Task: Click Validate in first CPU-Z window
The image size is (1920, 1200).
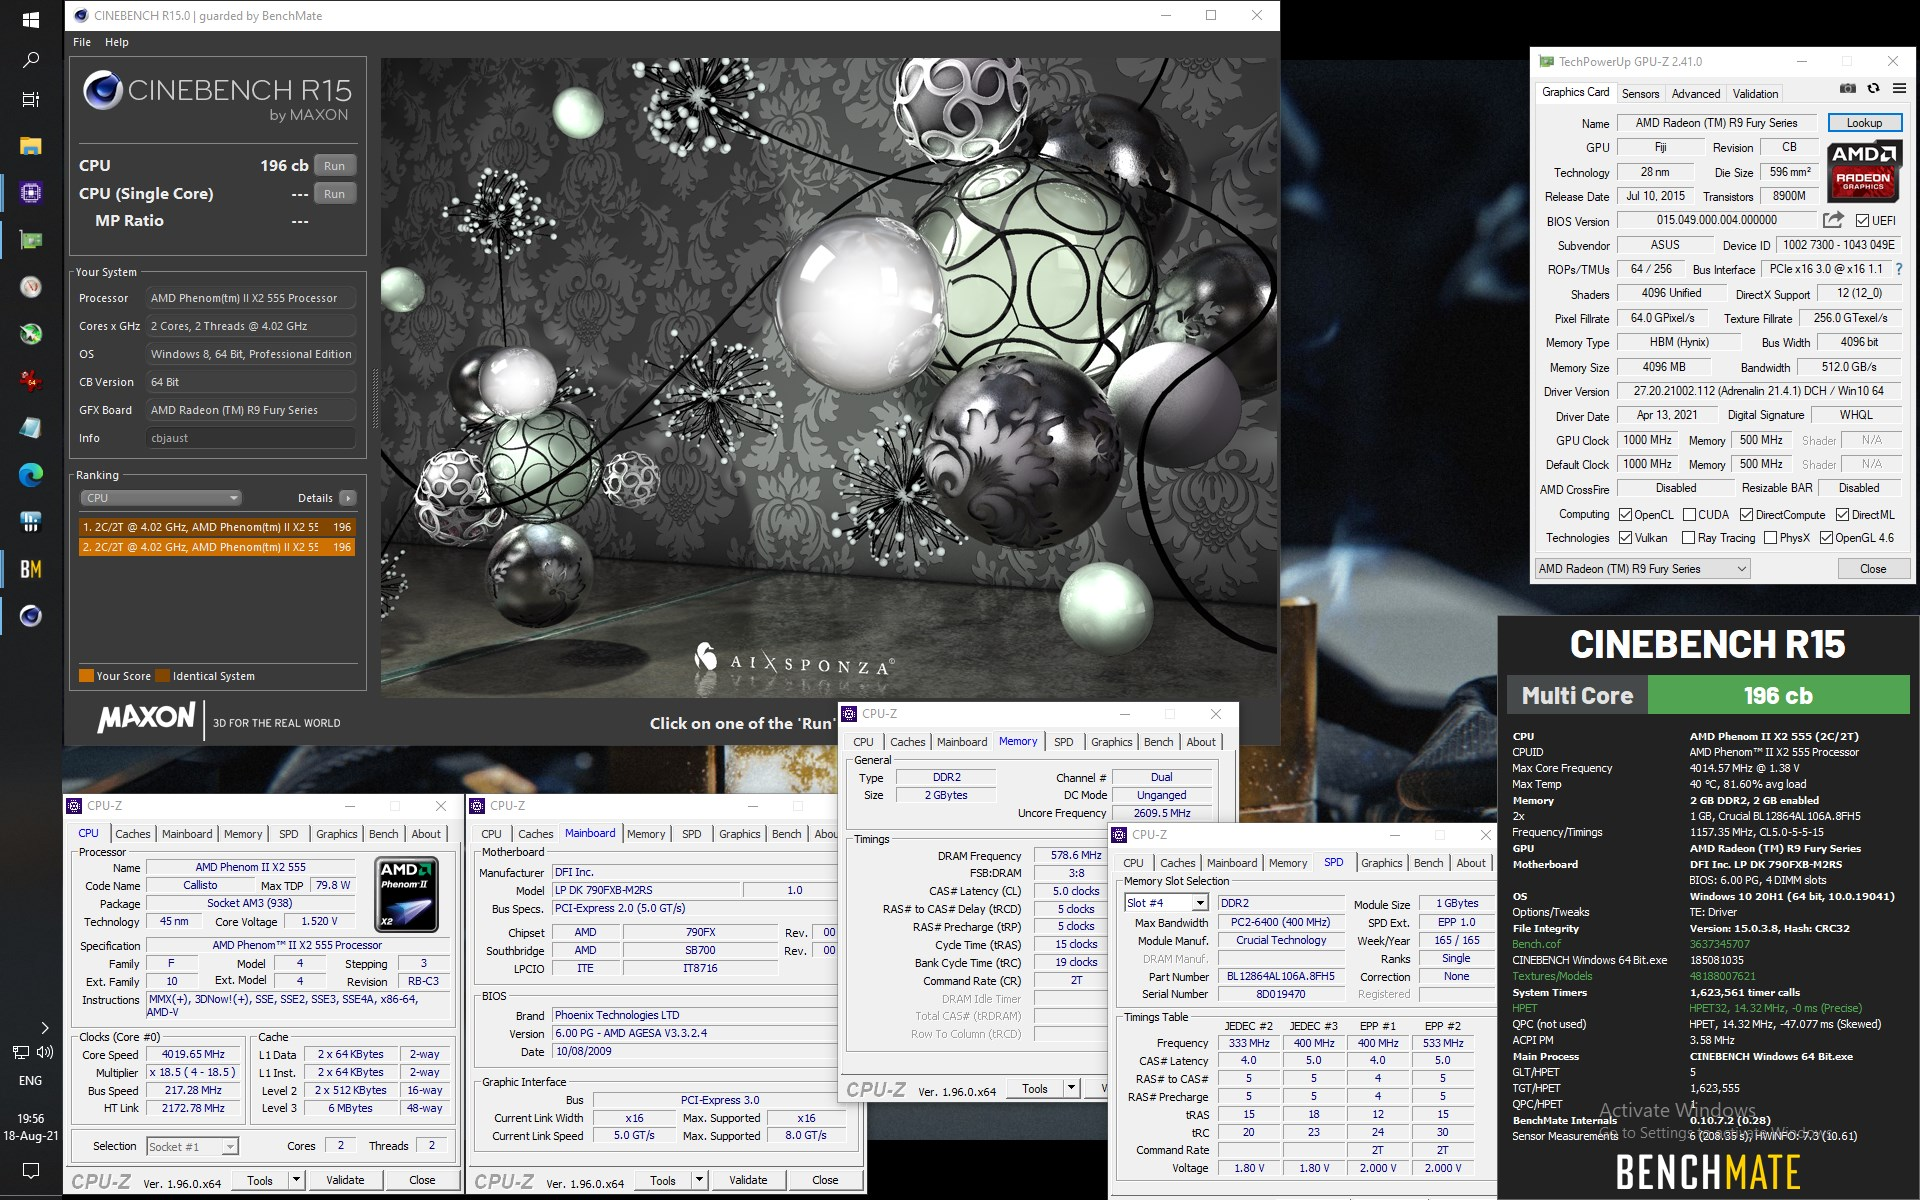Action: [345, 1180]
